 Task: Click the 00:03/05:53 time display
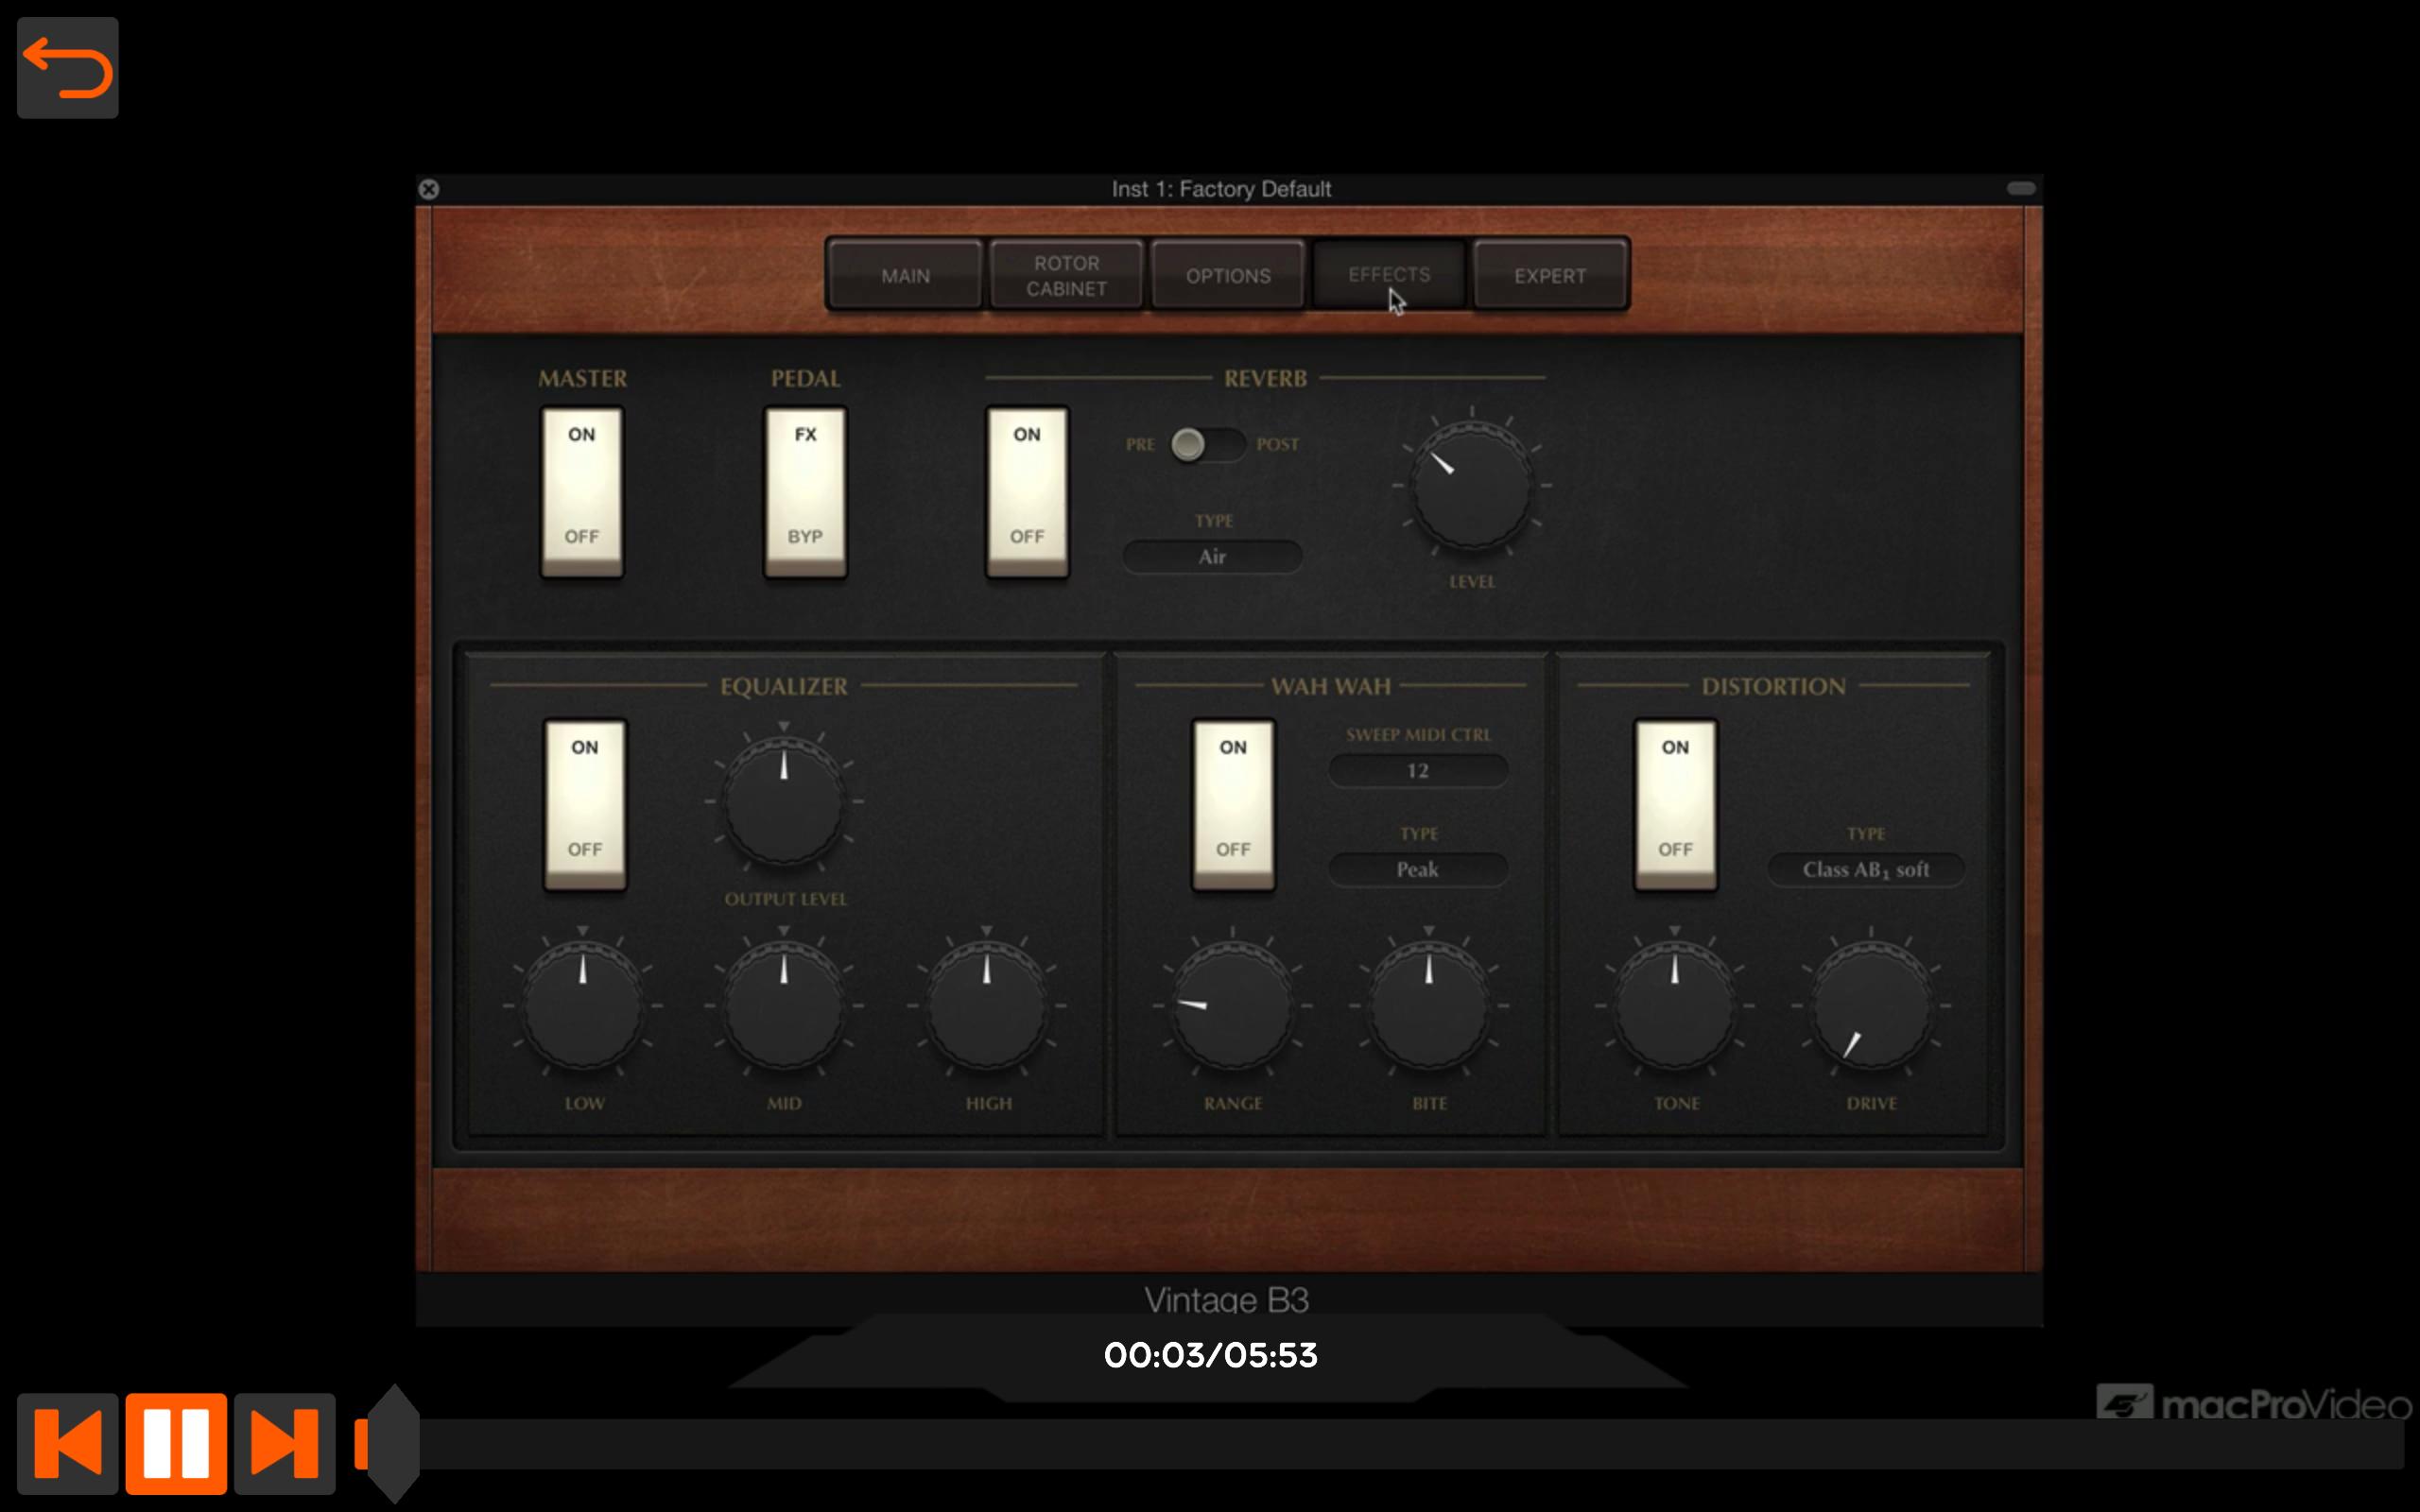click(1210, 1355)
